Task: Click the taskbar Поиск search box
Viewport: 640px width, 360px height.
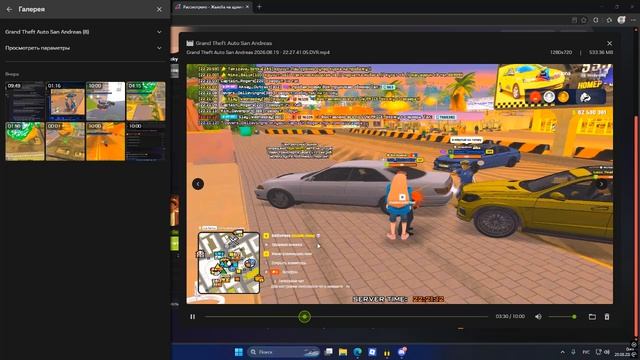Action: [x=284, y=352]
